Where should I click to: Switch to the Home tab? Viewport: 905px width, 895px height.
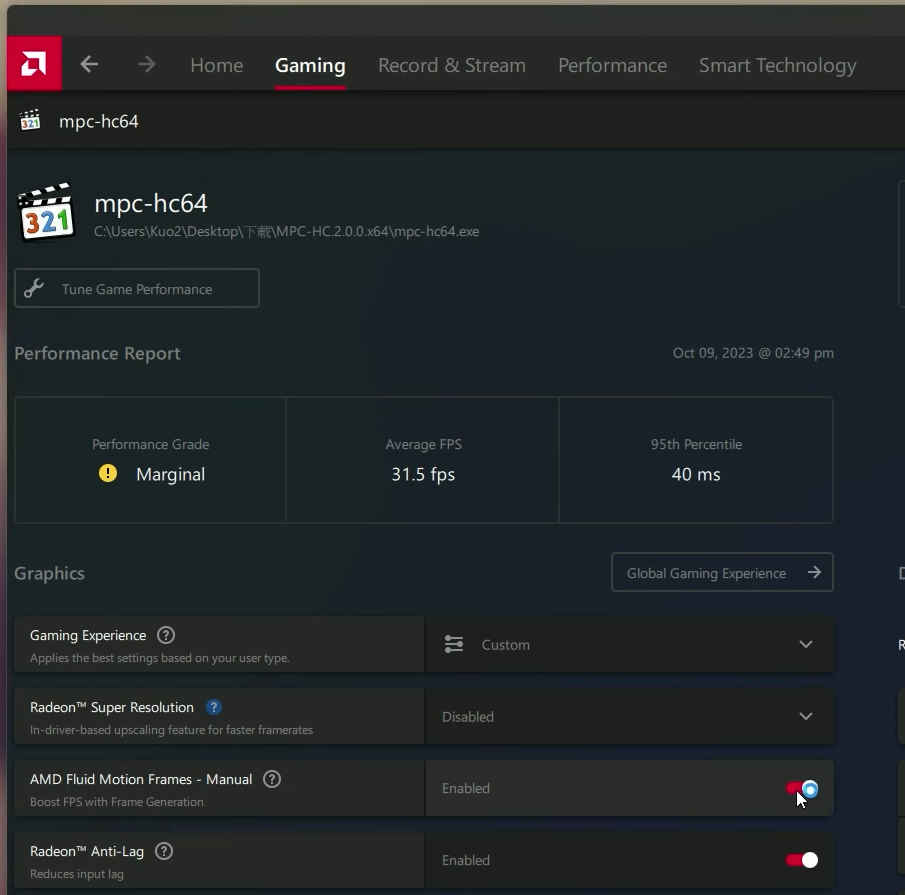click(216, 65)
